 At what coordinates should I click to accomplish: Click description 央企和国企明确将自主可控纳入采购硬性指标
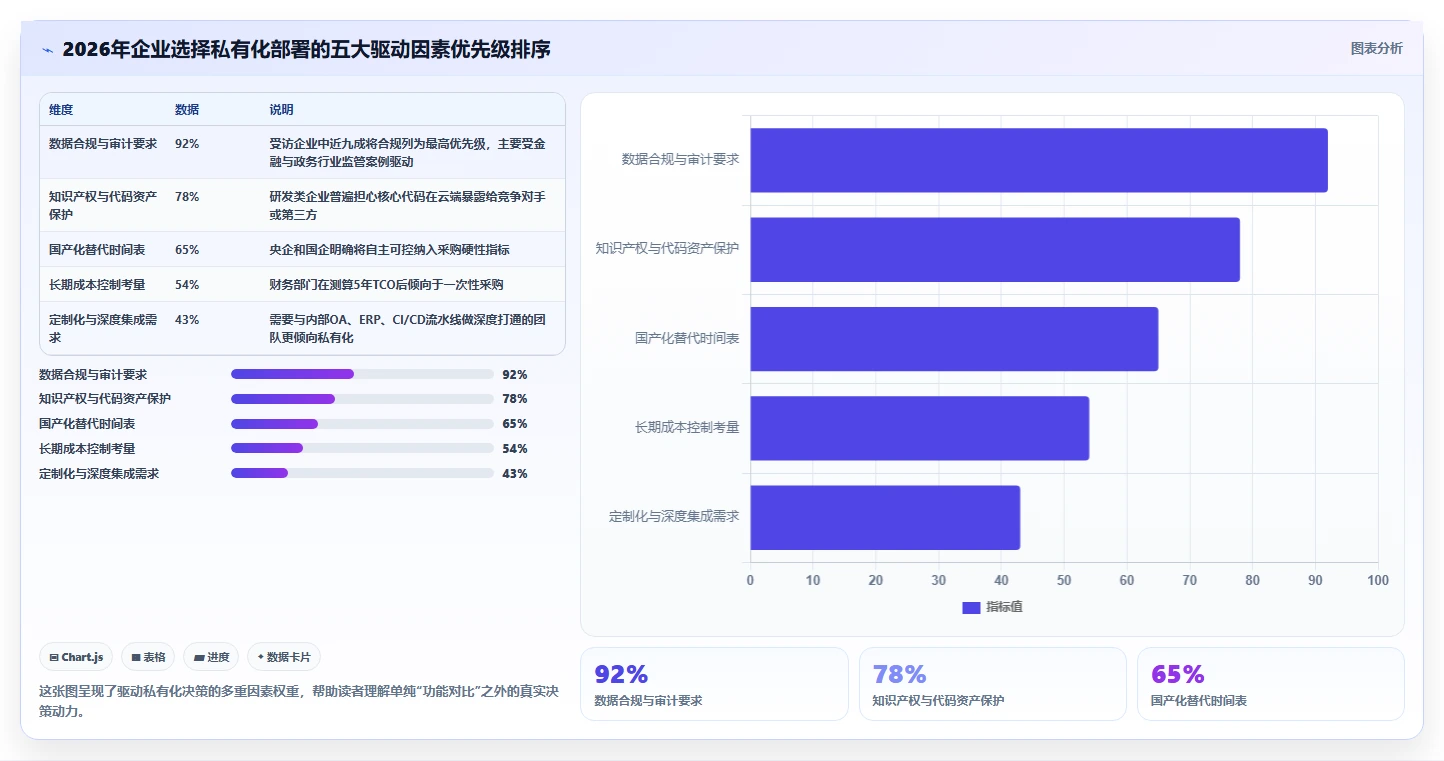pos(389,249)
